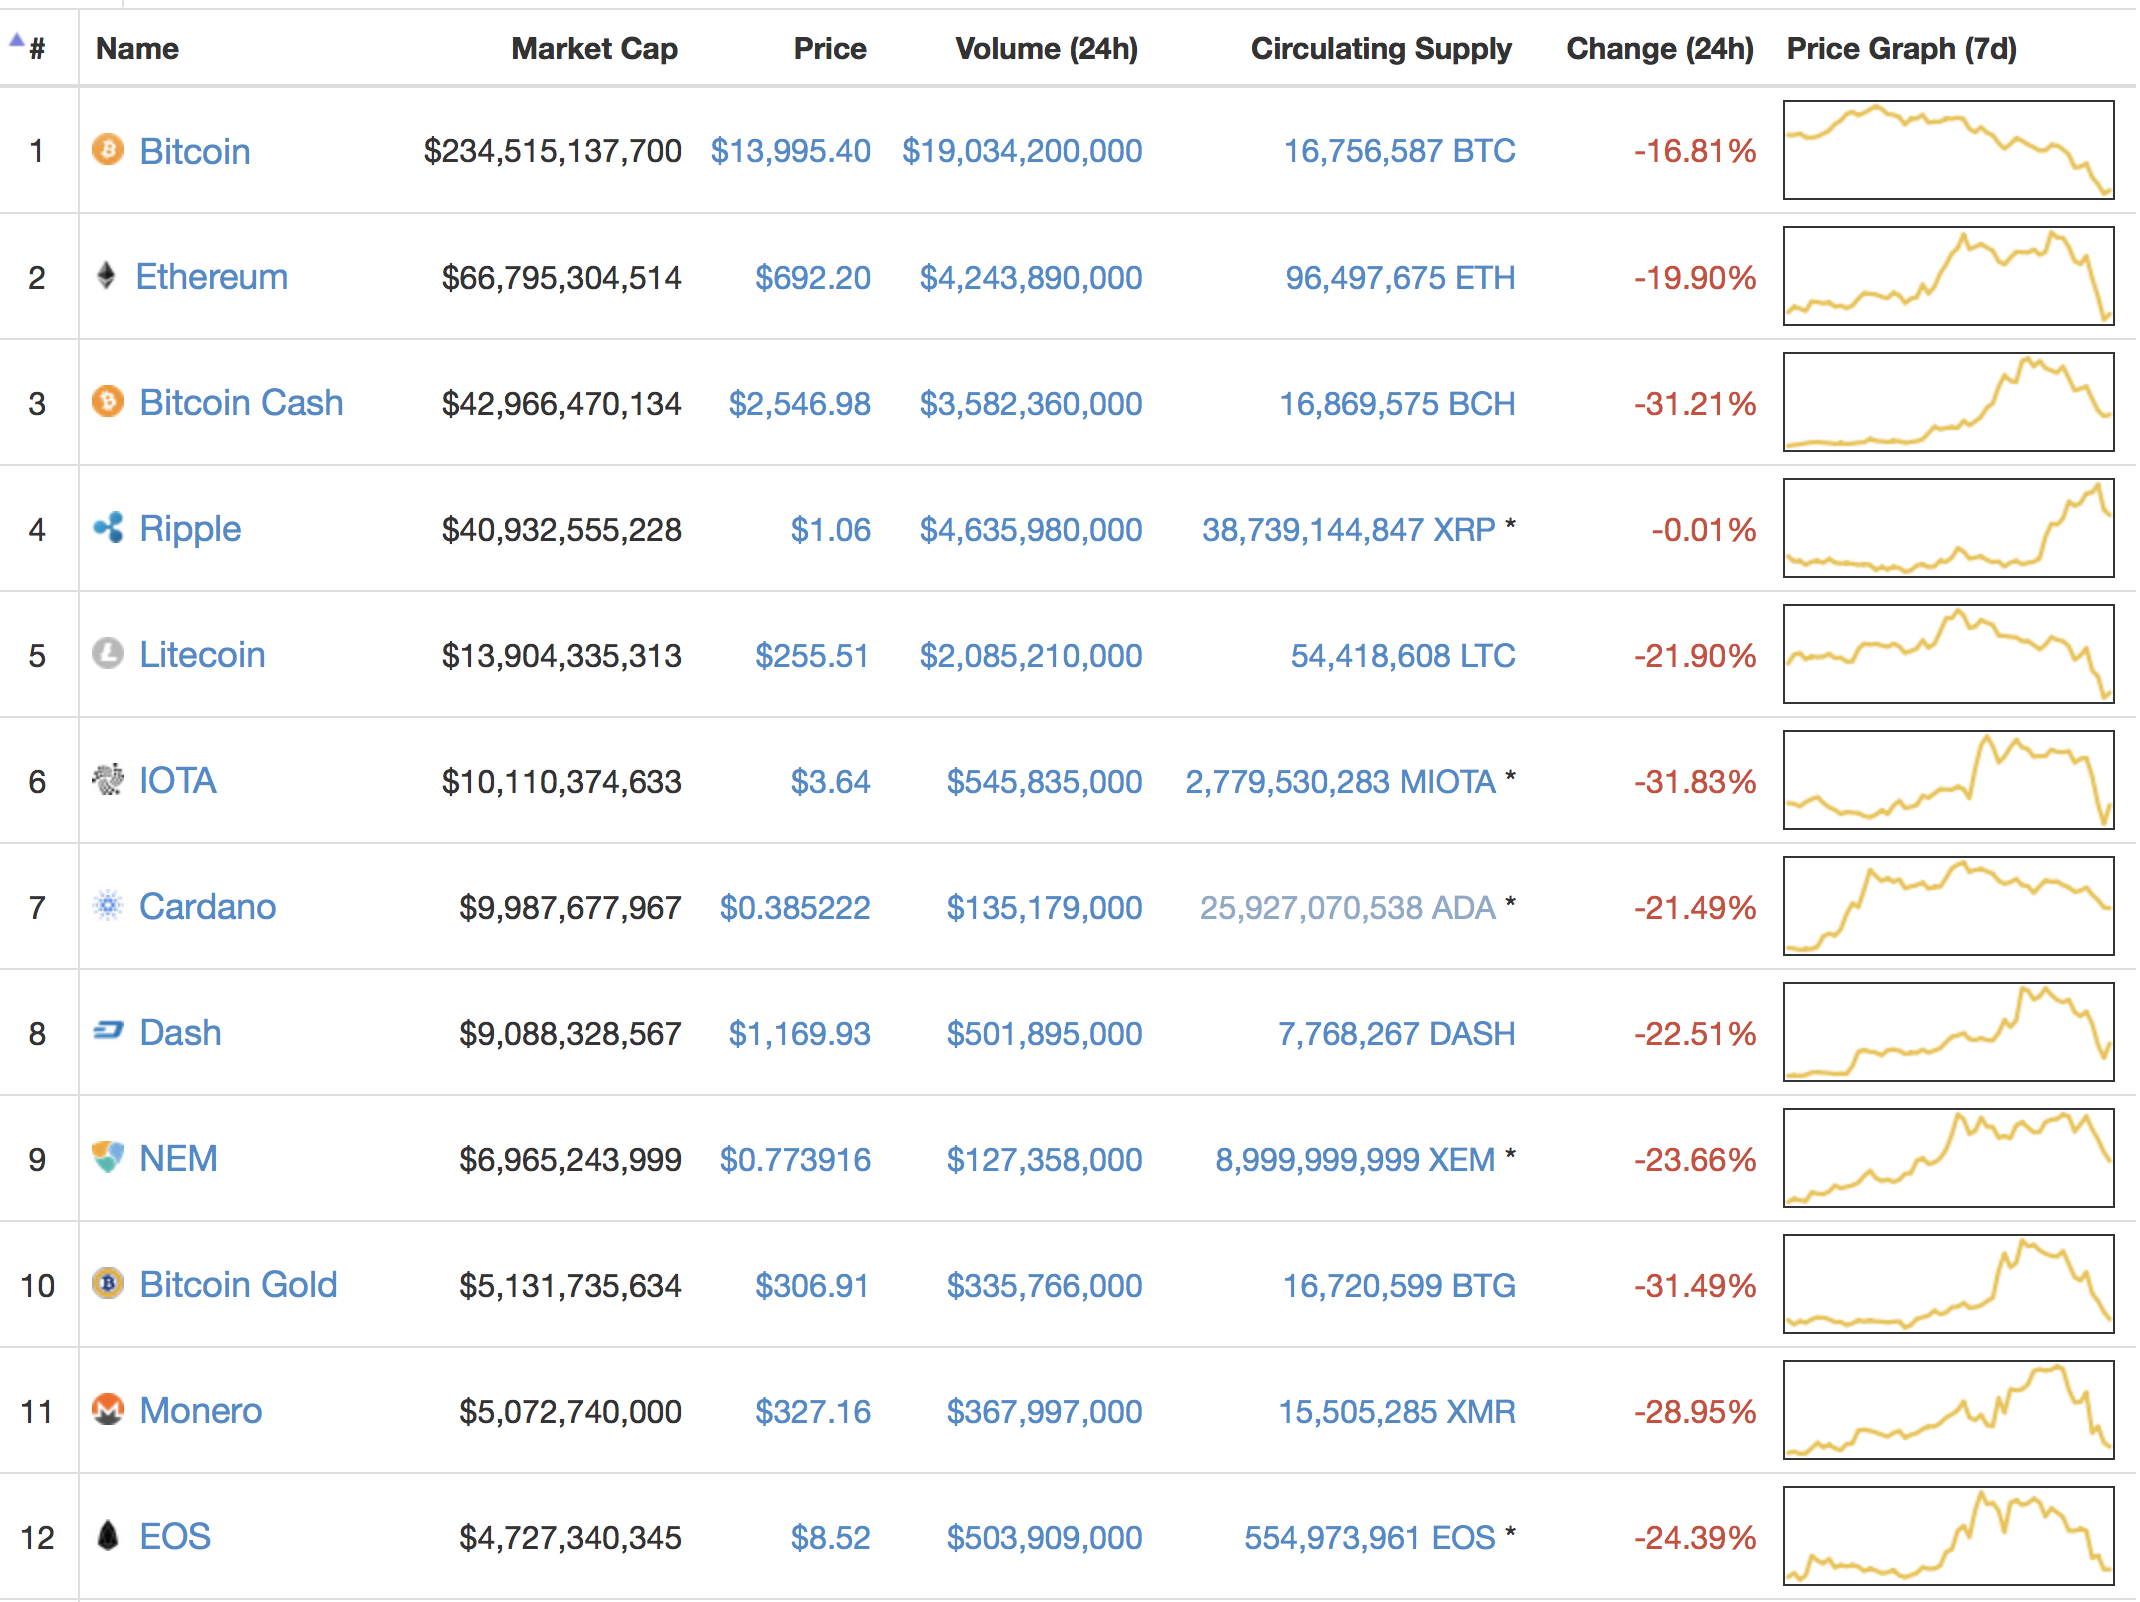The height and width of the screenshot is (1602, 2140).
Task: Open the Litecoin name link
Action: pos(202,655)
